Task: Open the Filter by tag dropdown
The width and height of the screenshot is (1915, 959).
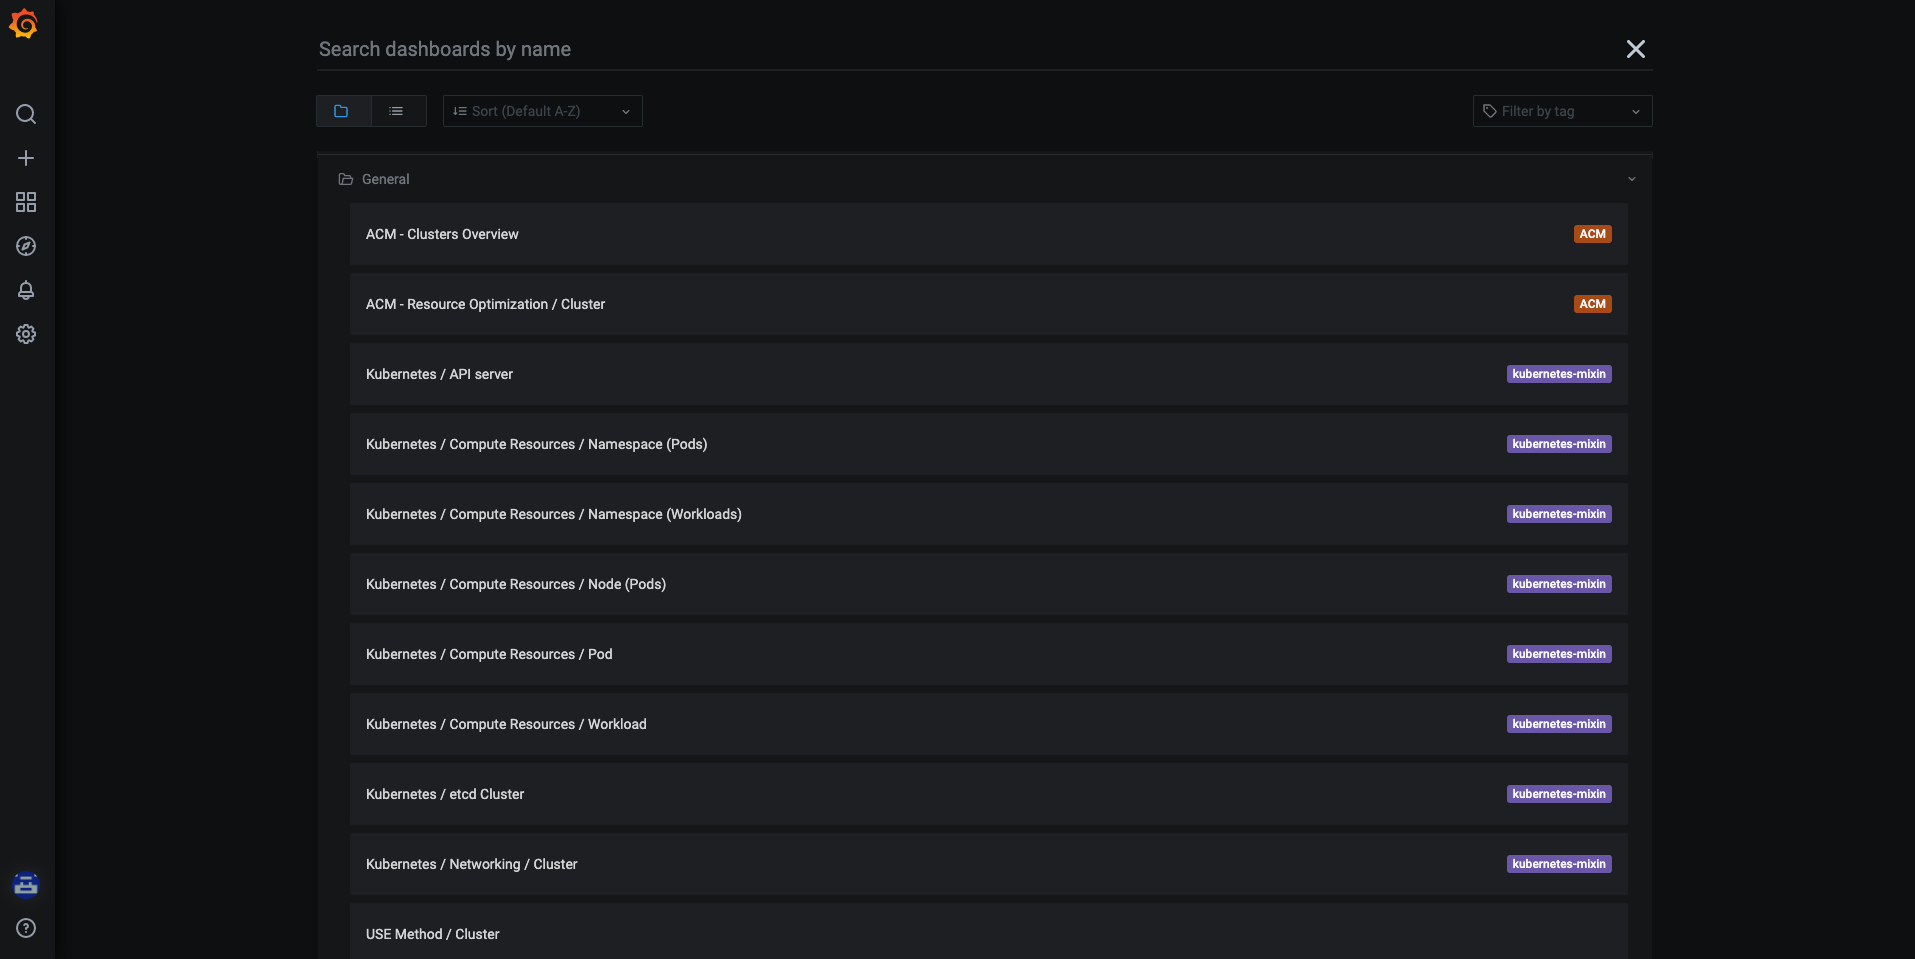Action: point(1561,111)
